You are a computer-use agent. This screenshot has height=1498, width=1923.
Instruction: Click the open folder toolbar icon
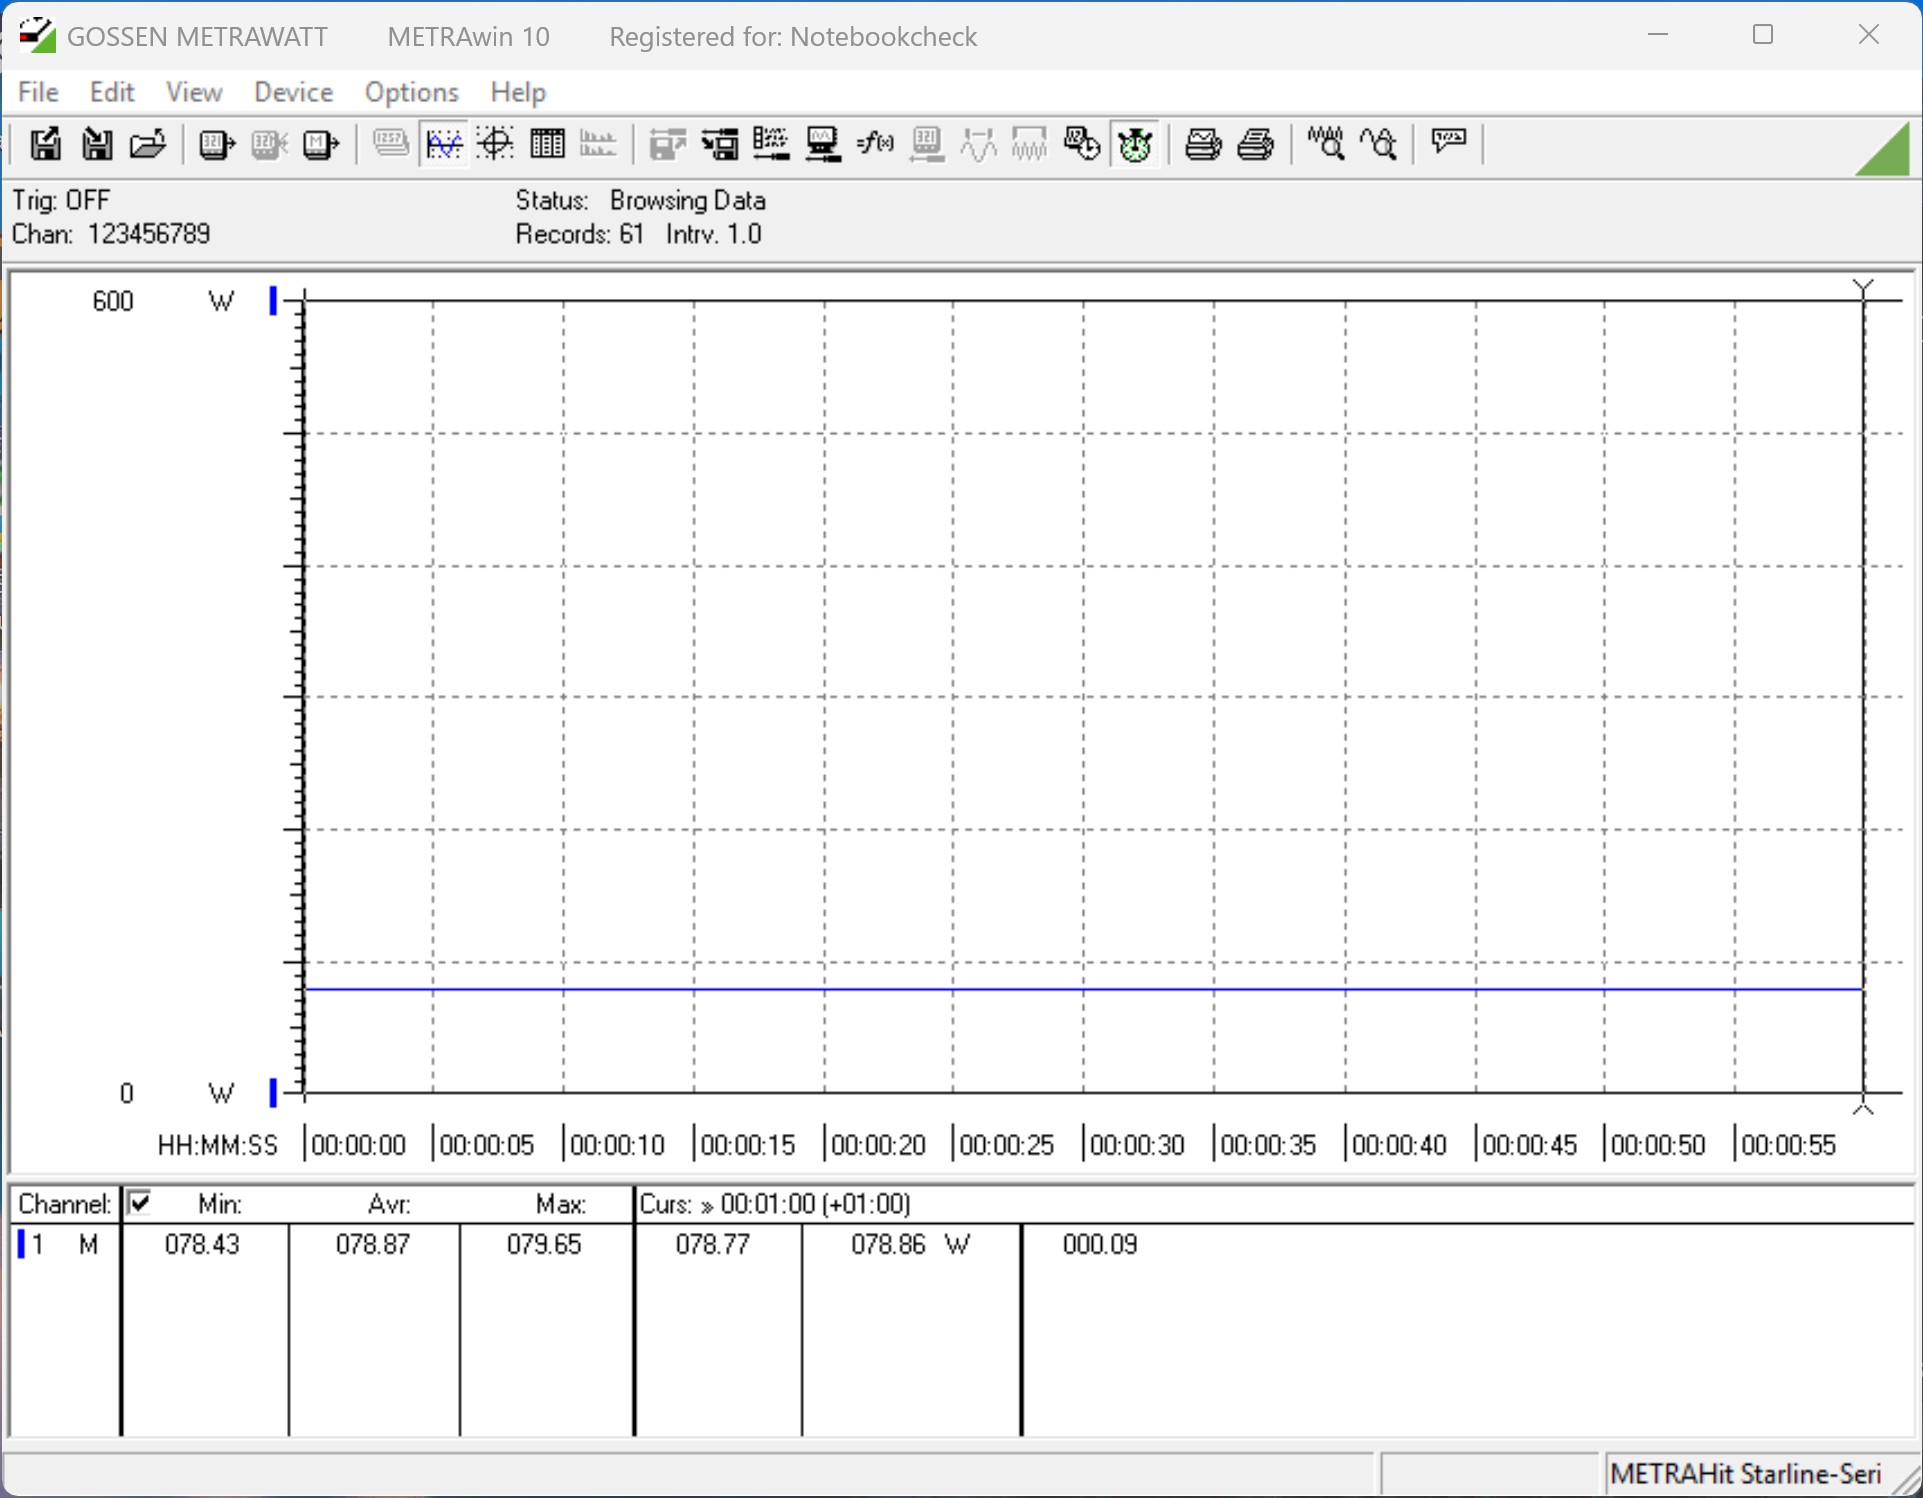coord(148,145)
